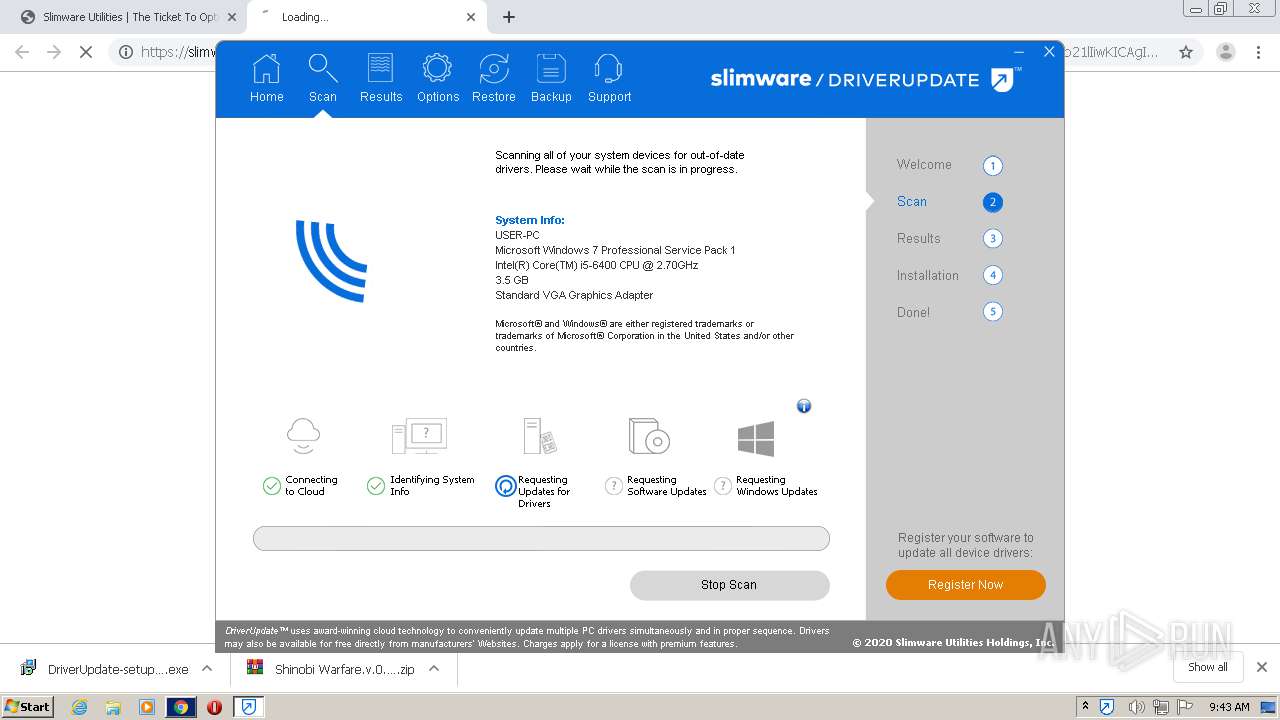Click the Requesting Windows Updates logo icon
1280x720 pixels.
point(756,438)
